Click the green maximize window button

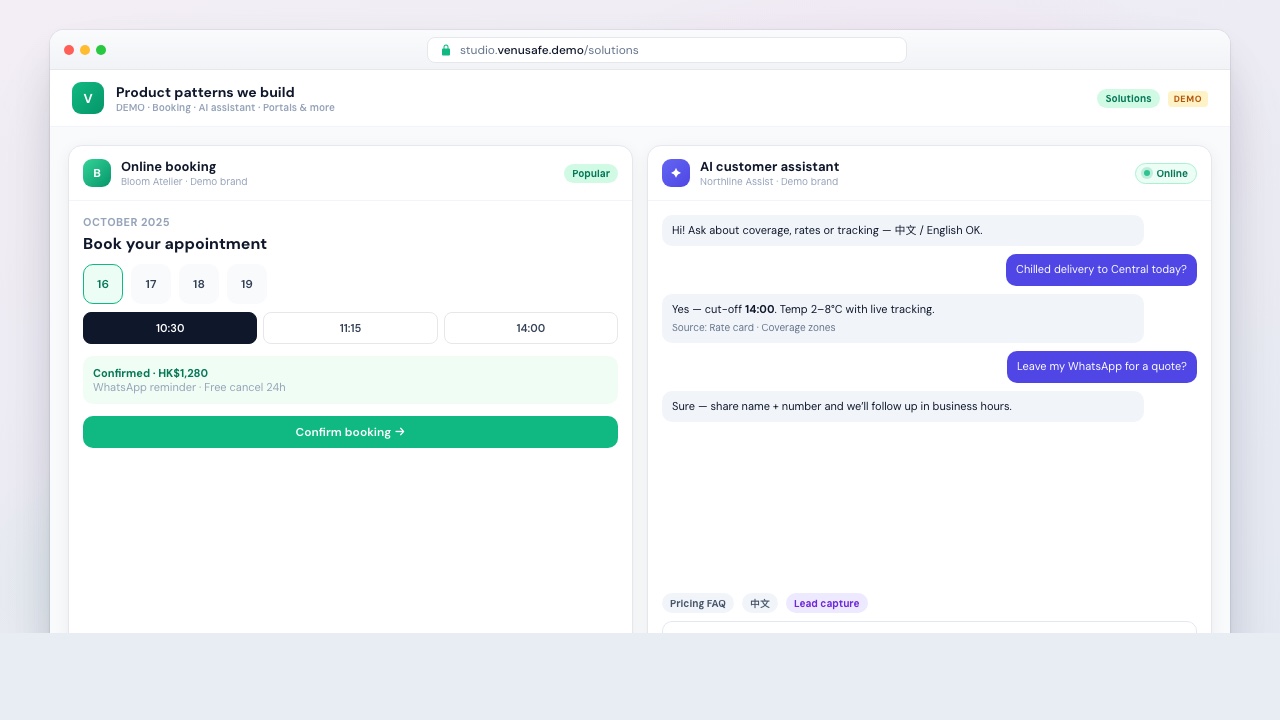(x=101, y=50)
